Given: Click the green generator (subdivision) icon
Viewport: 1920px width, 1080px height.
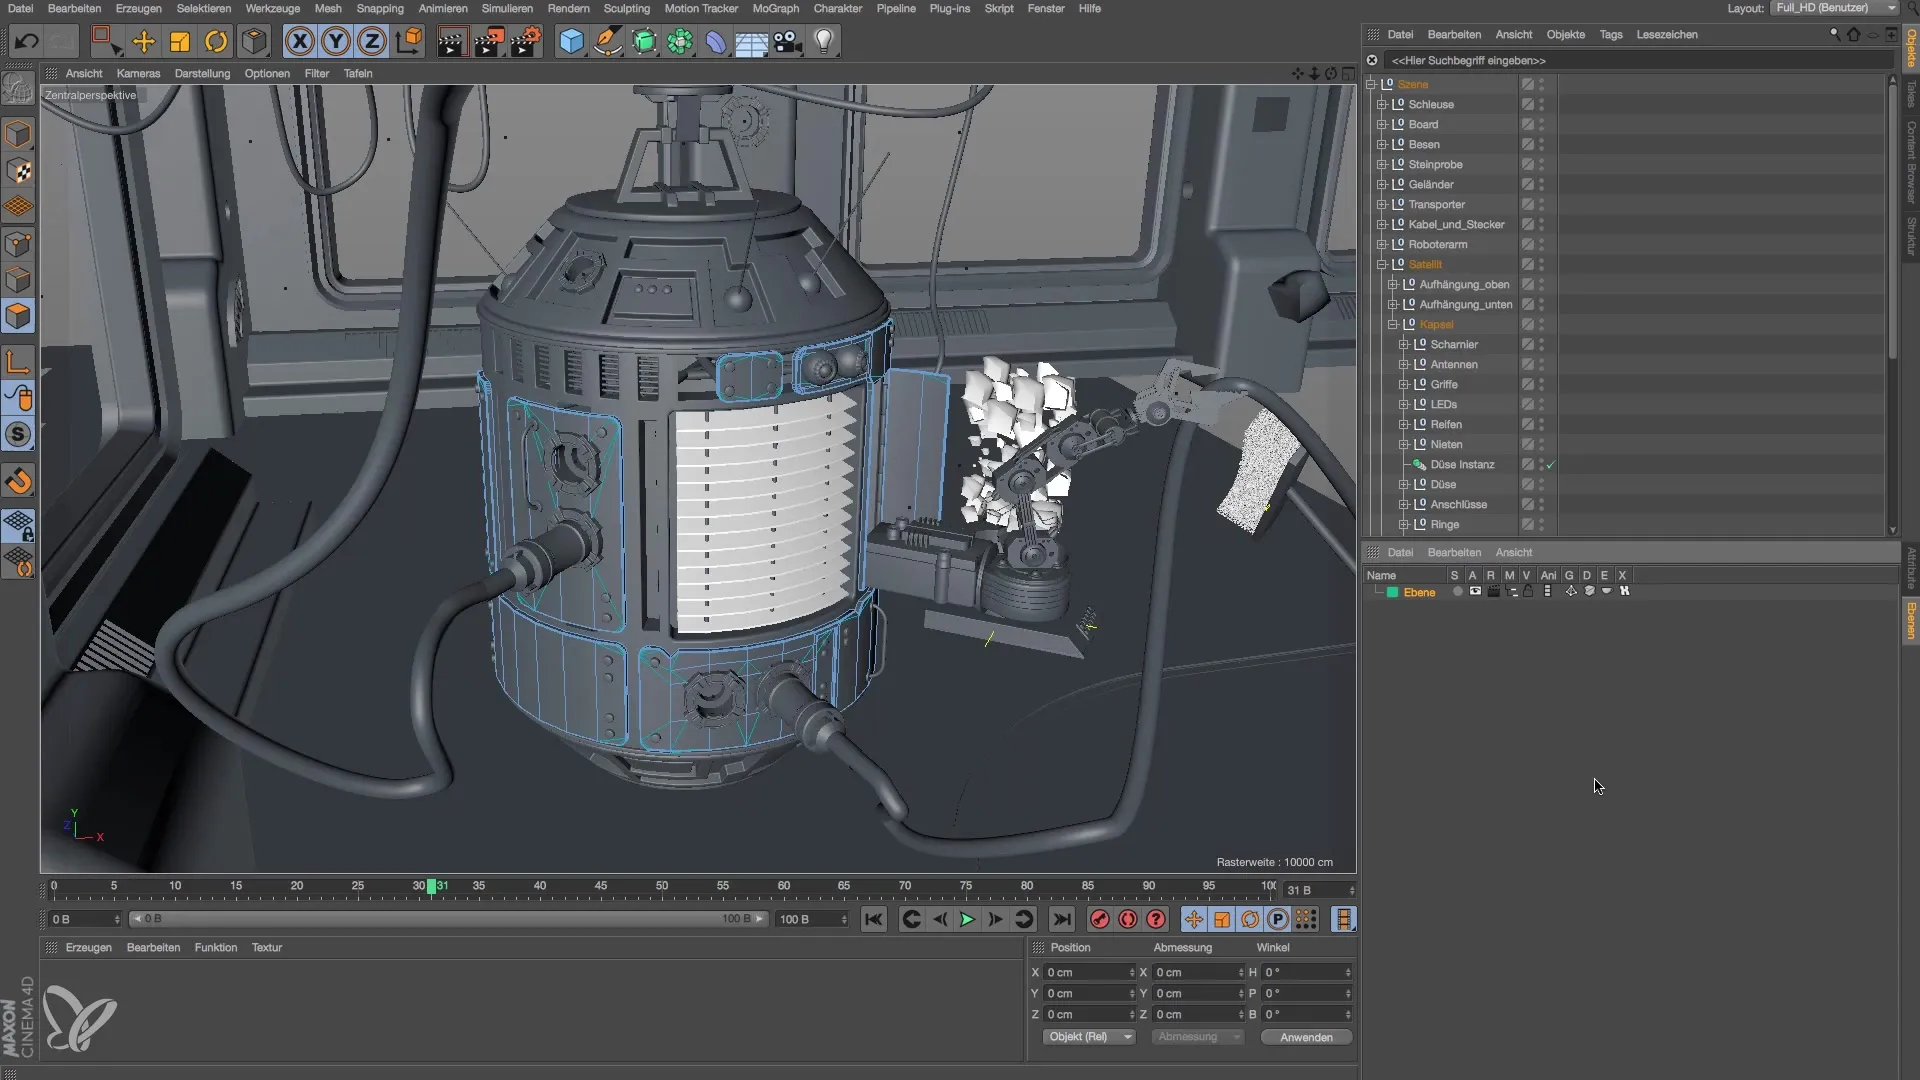Looking at the screenshot, I should (645, 41).
